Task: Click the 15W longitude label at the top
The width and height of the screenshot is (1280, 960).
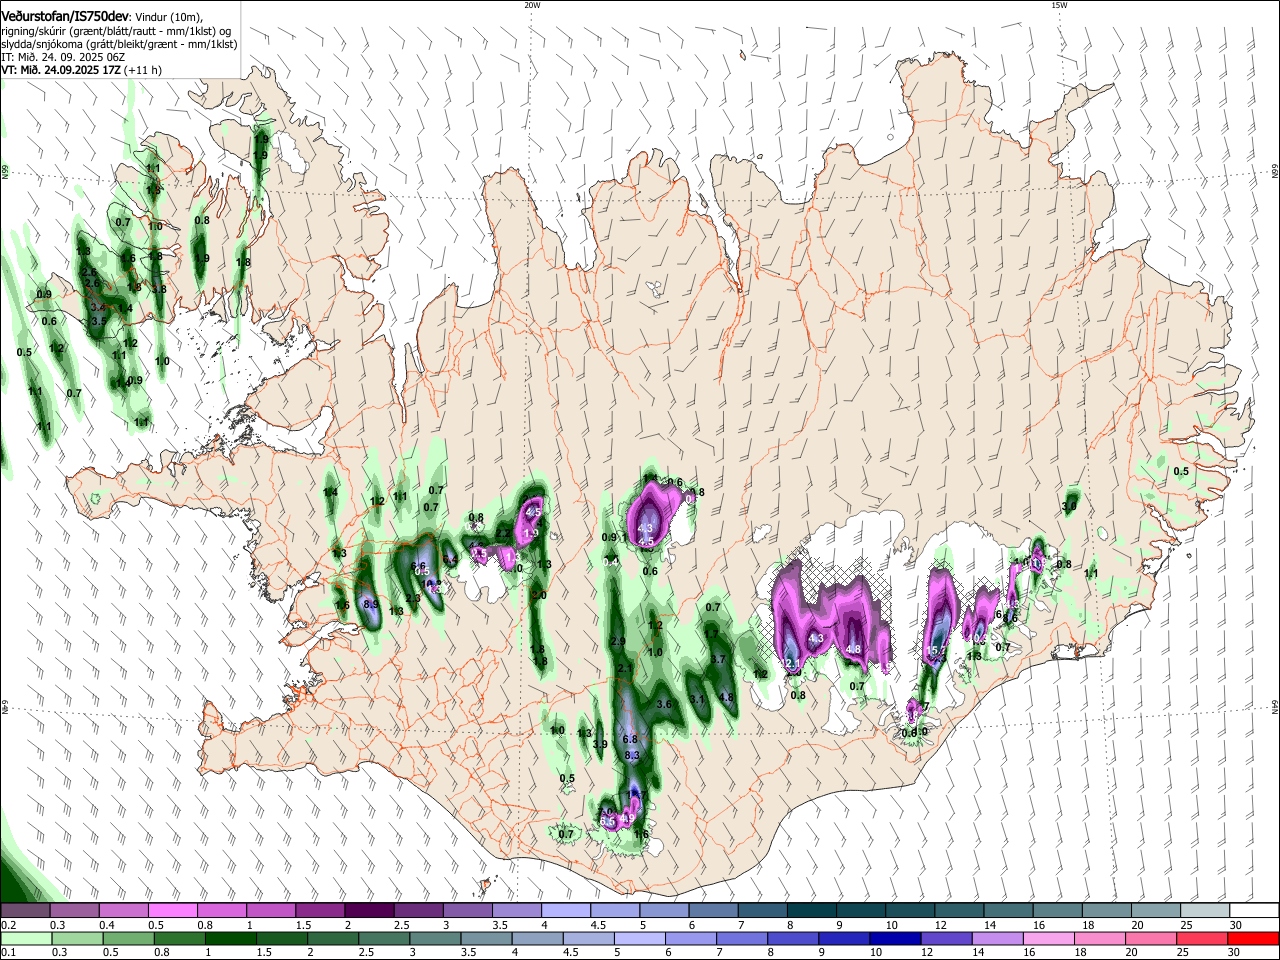Action: tap(1059, 5)
